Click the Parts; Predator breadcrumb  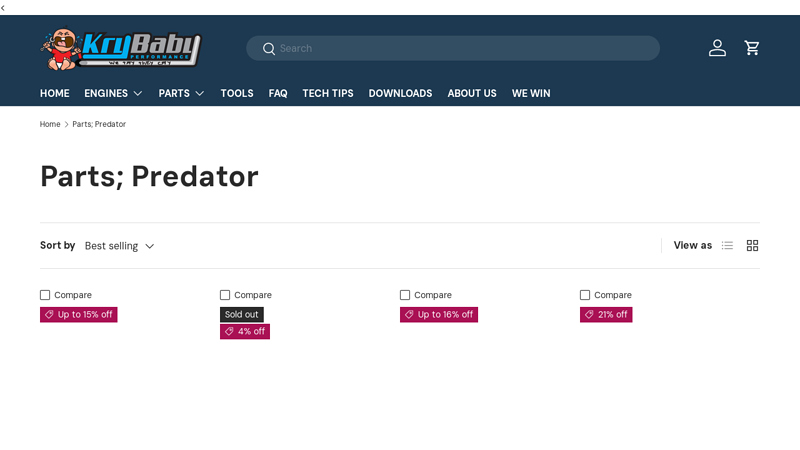pyautogui.click(x=99, y=124)
